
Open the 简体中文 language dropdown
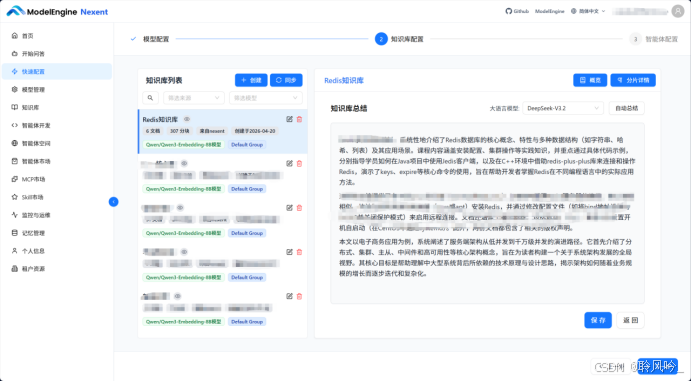pyautogui.click(x=588, y=11)
